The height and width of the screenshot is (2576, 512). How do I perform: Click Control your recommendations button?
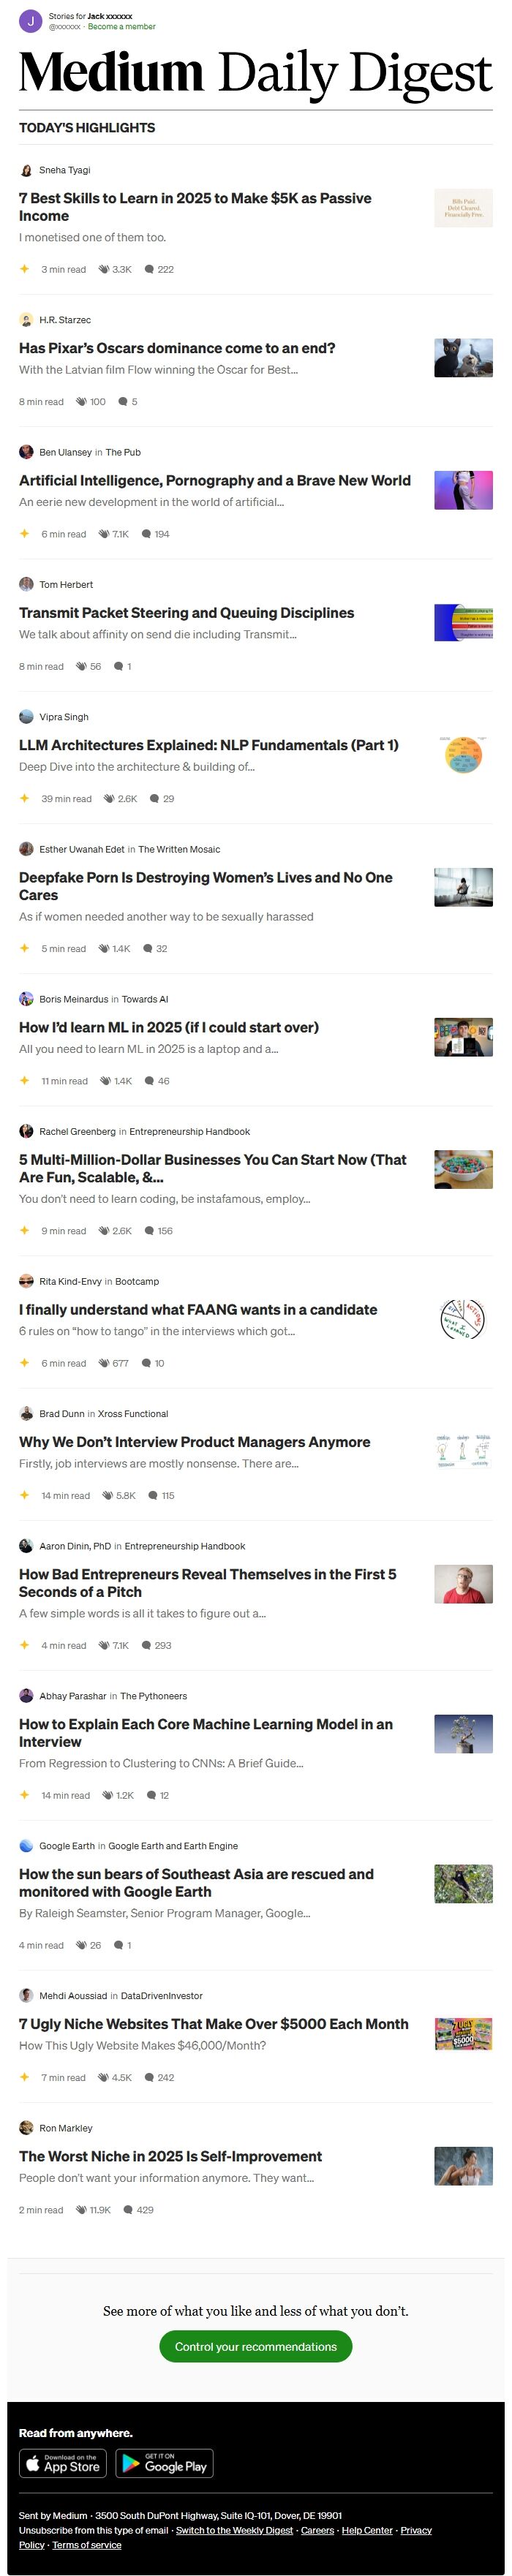point(256,2347)
